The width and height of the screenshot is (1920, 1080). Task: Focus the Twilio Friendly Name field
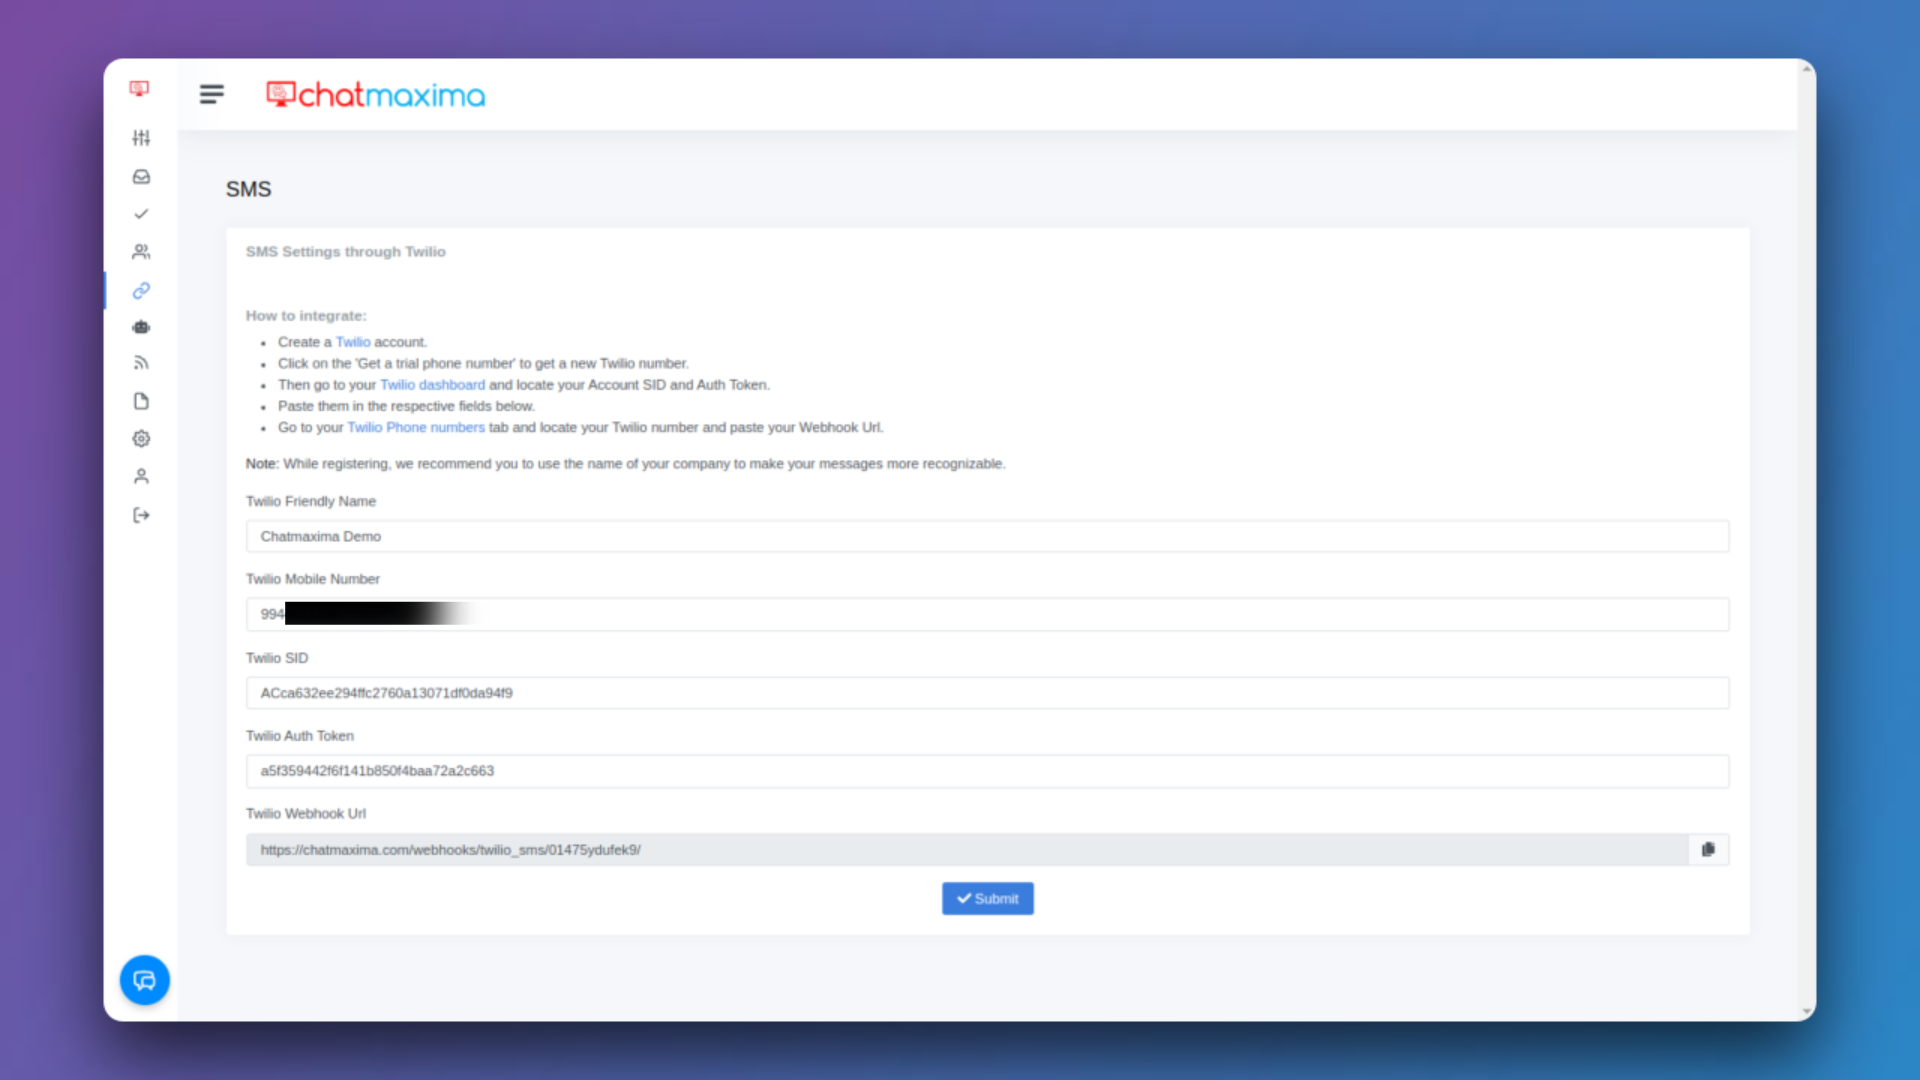[987, 536]
